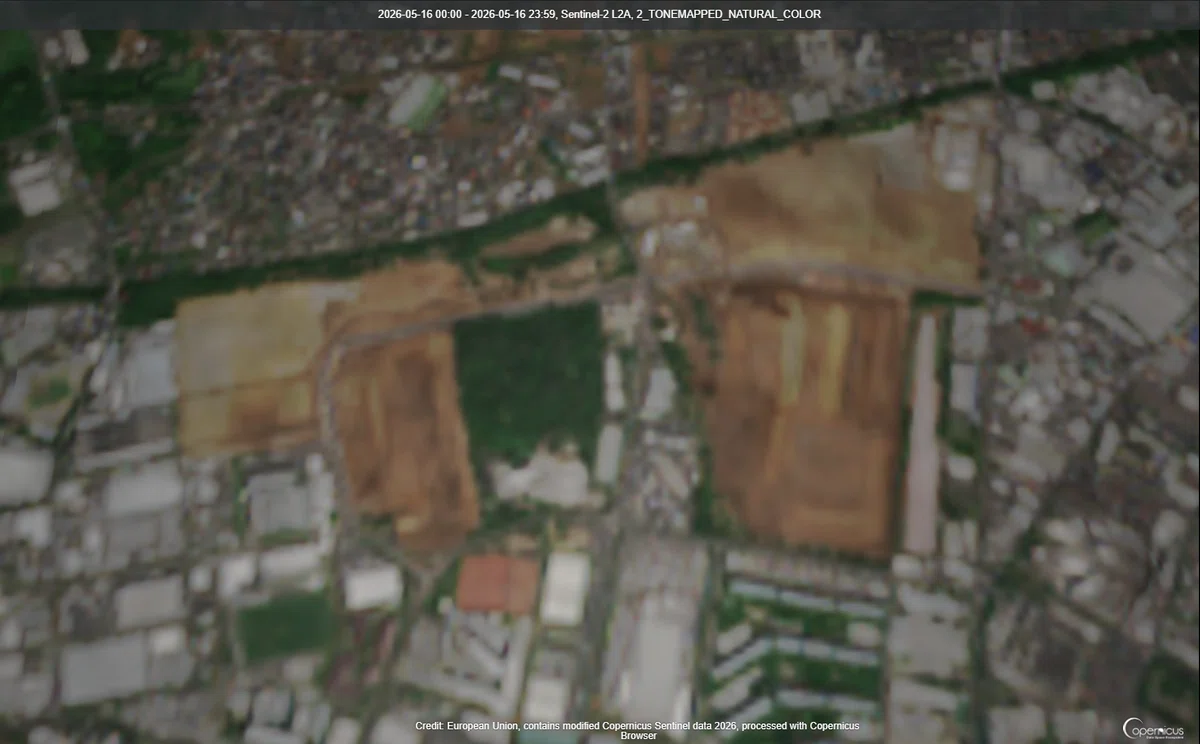Click the Copernicus logo in the corner

click(1155, 729)
